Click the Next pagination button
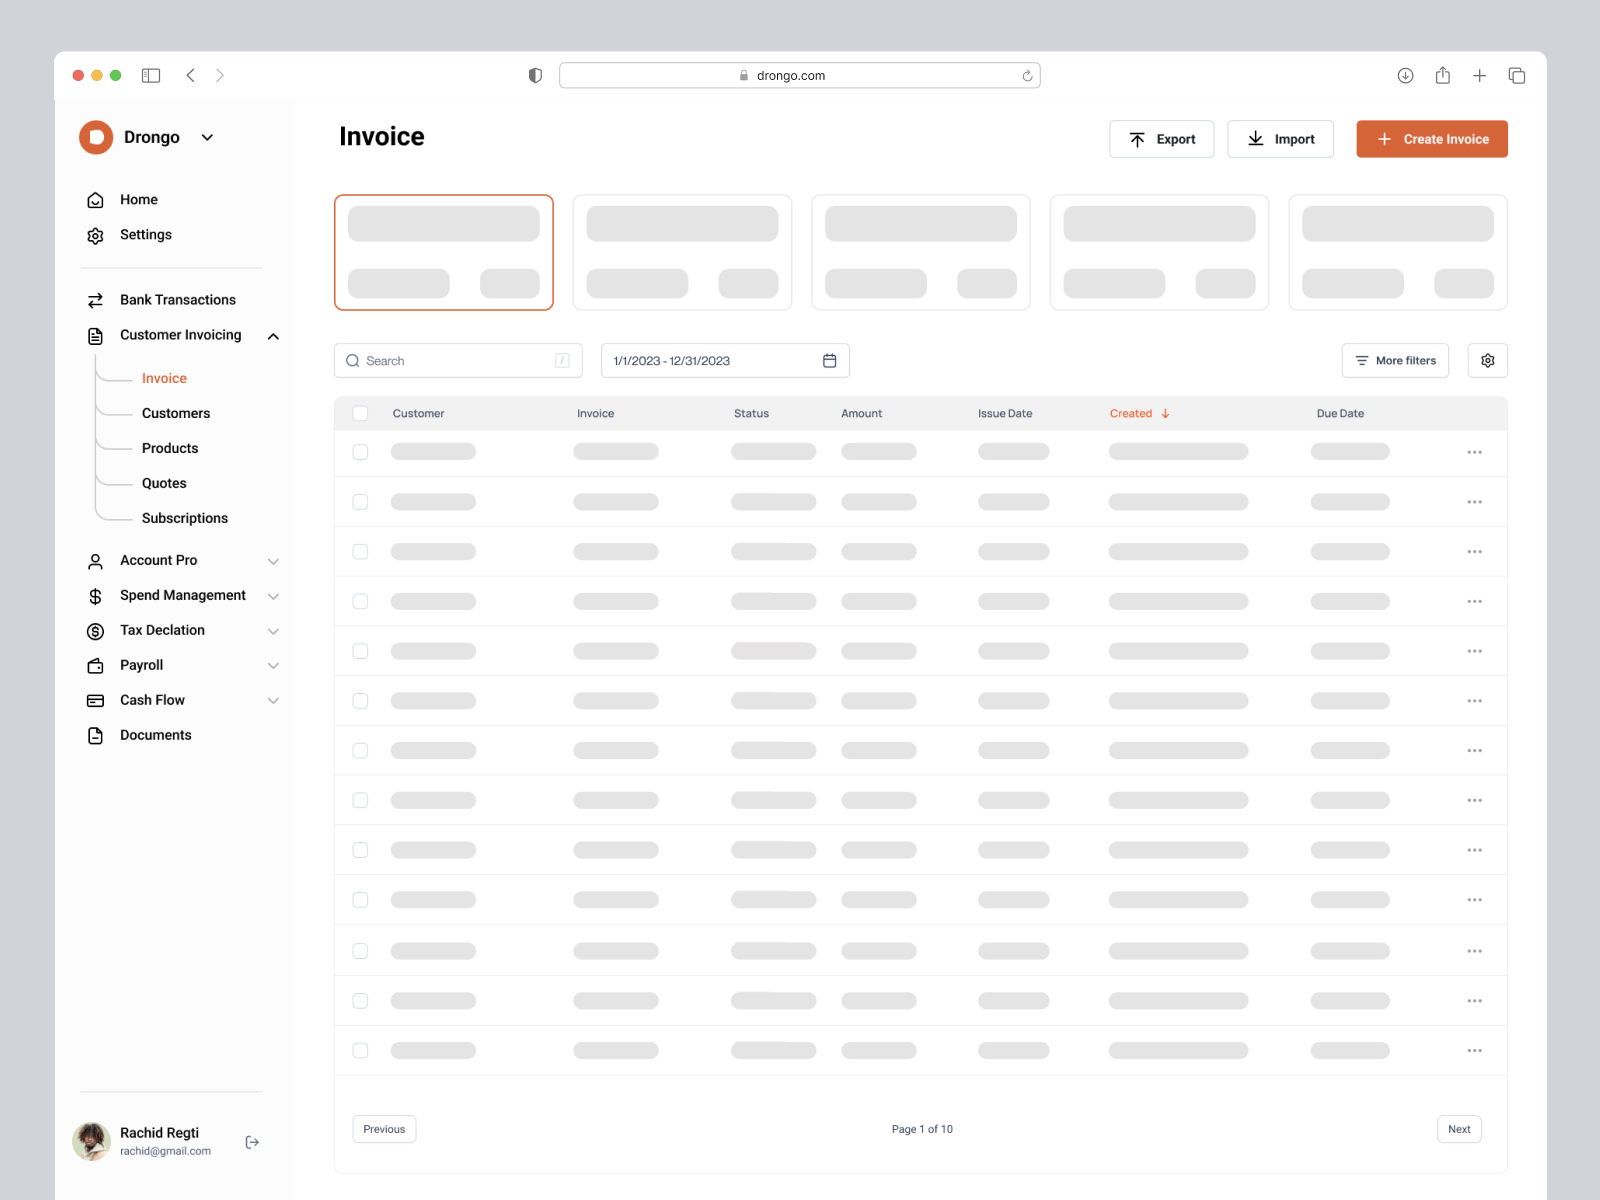Screen dimensions: 1600x1200 tap(1459, 1128)
